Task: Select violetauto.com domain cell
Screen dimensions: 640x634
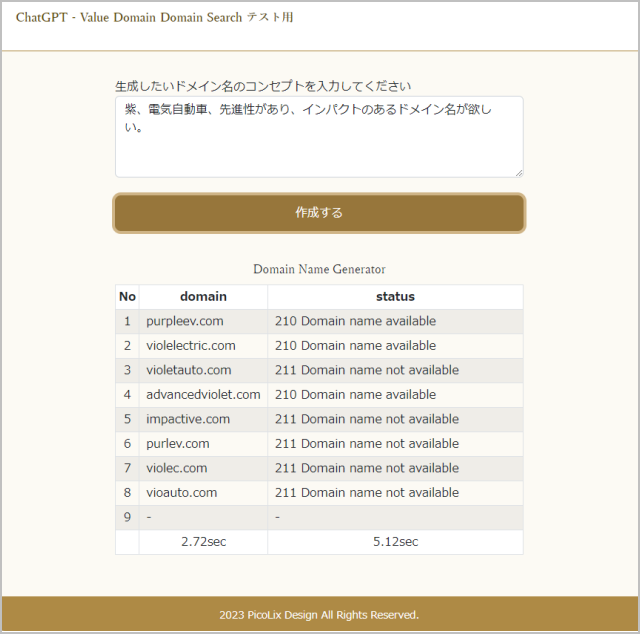Action: 203,370
